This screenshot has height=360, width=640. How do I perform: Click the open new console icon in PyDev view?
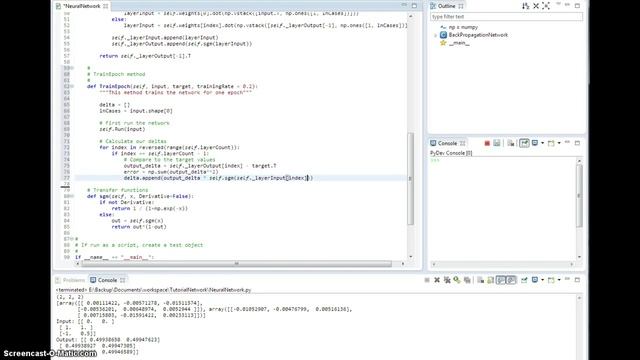click(551, 143)
